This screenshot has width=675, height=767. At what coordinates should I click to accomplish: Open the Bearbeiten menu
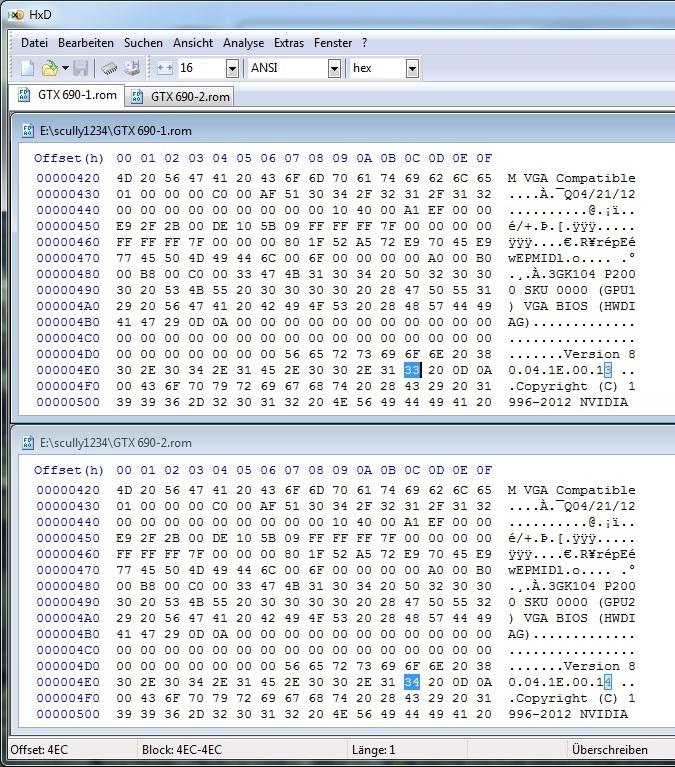(86, 43)
